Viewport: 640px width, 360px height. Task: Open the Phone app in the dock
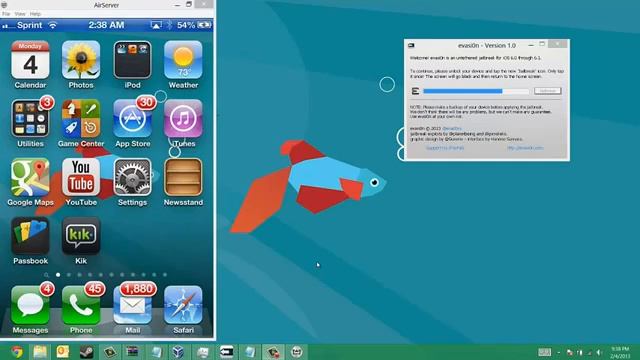click(81, 305)
